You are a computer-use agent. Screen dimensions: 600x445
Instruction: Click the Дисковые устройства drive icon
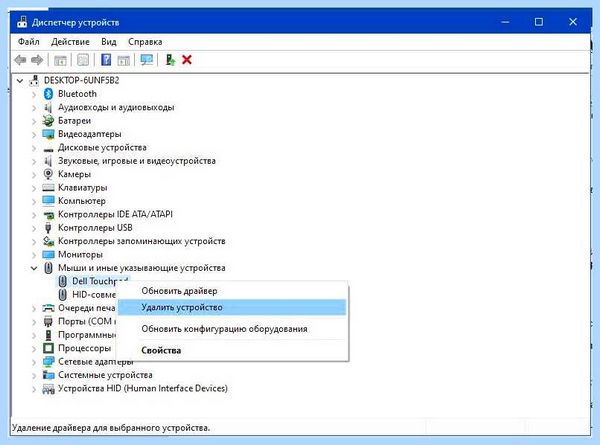point(48,149)
